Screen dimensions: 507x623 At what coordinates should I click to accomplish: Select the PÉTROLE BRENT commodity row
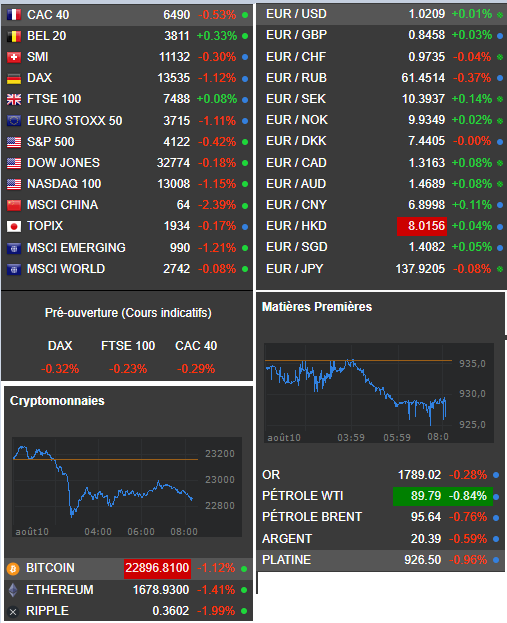(x=380, y=517)
